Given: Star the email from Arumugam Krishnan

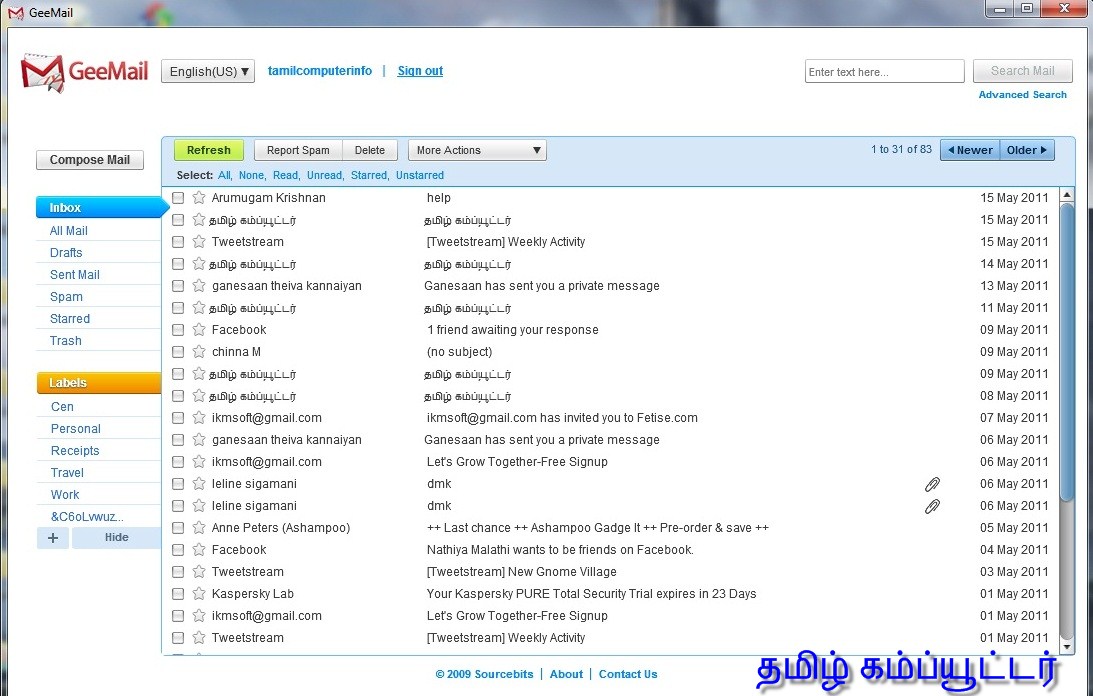Looking at the screenshot, I should (x=198, y=197).
